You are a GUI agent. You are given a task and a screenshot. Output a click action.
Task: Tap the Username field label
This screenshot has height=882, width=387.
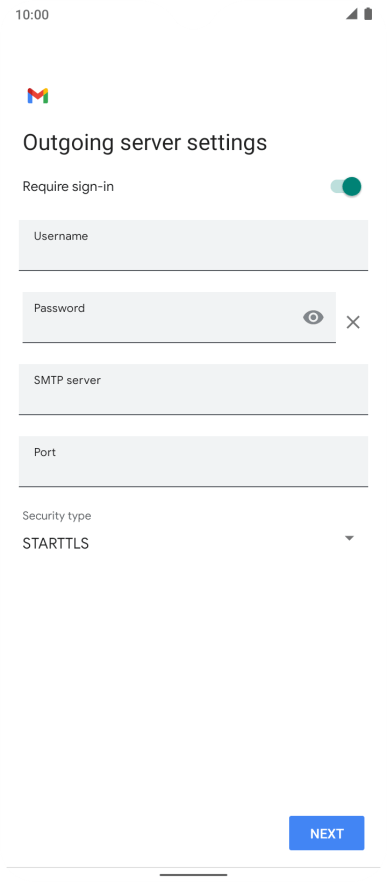click(x=61, y=236)
